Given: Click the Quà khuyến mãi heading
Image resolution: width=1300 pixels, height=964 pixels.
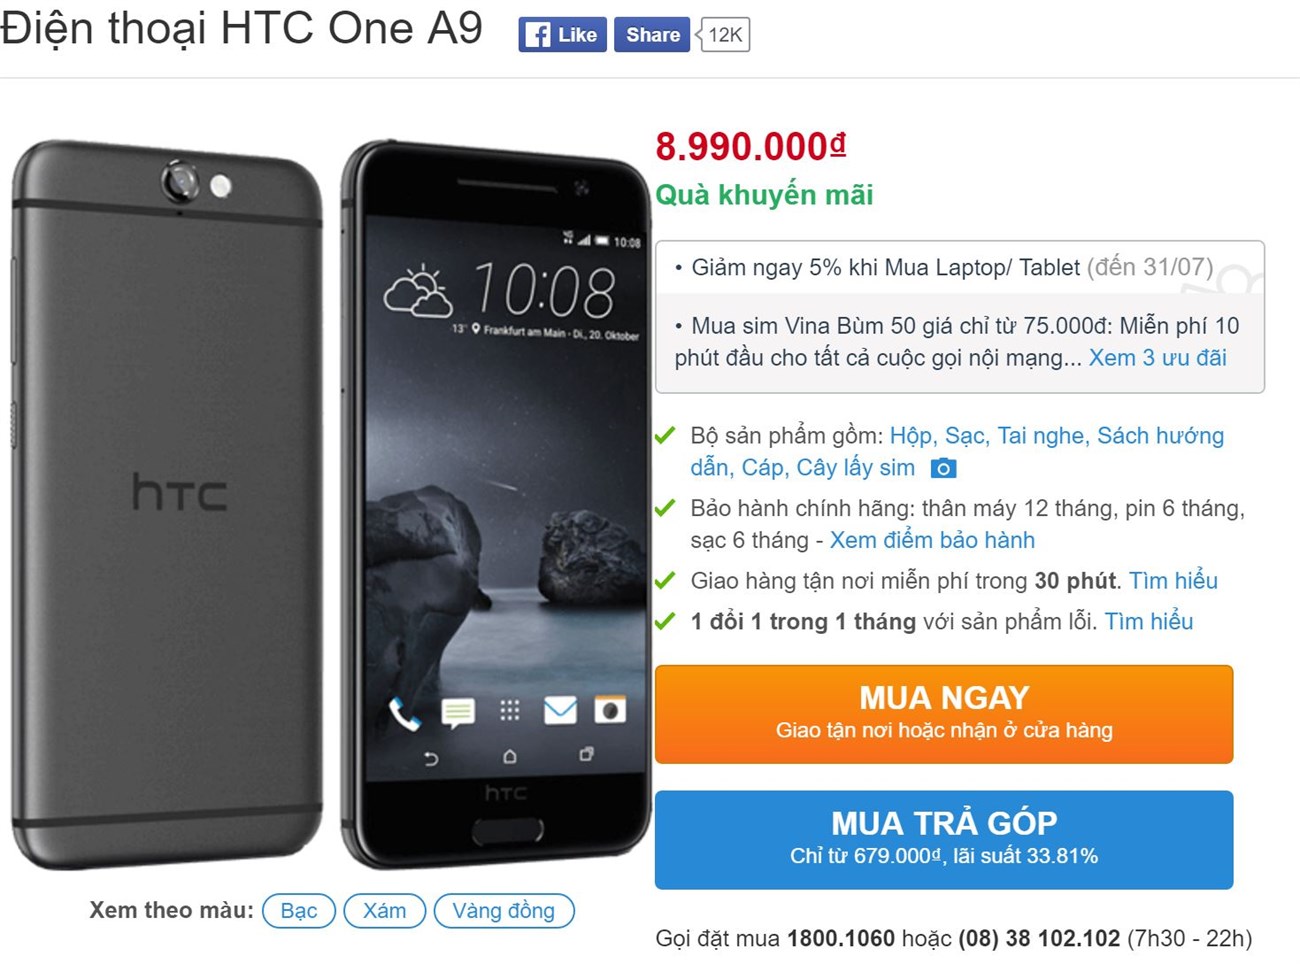Looking at the screenshot, I should click(x=764, y=195).
